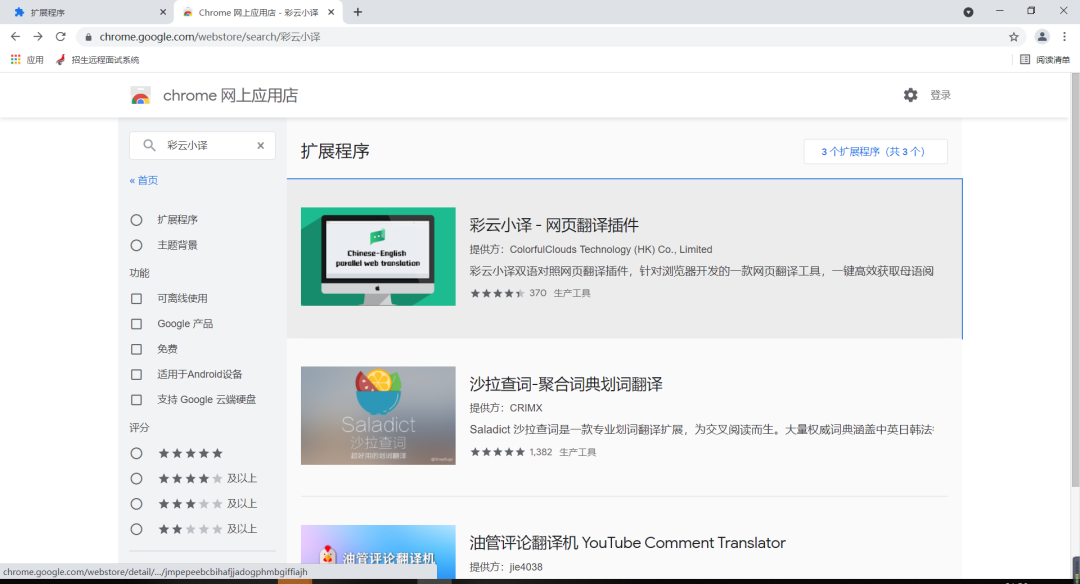Select the 扩展程序 radio filter
The height and width of the screenshot is (584, 1080).
pyautogui.click(x=136, y=220)
